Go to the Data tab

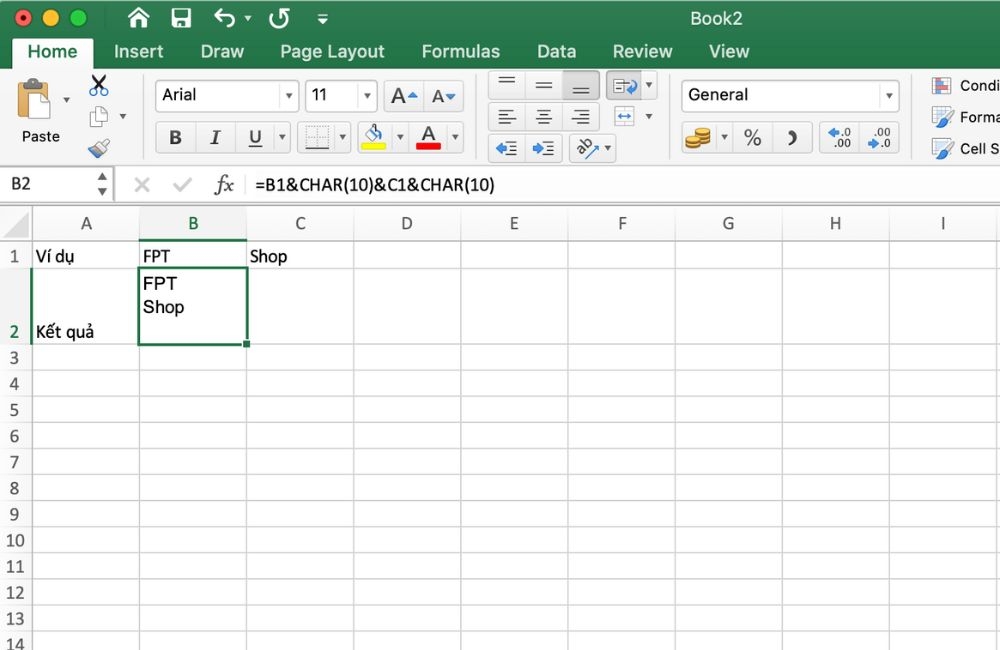coord(556,51)
